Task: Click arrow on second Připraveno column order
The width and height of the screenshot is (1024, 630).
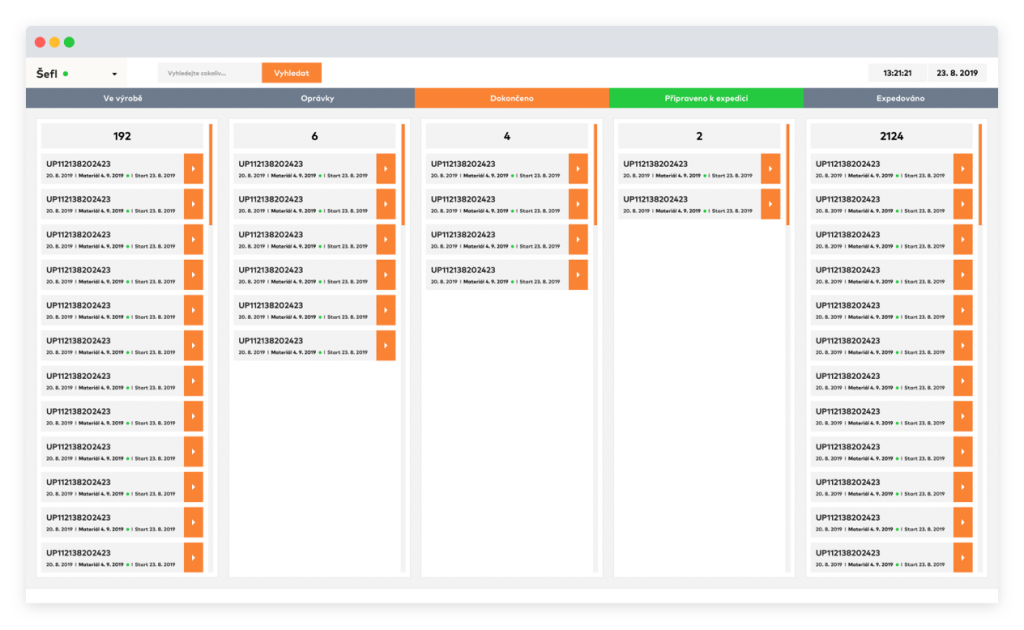Action: [770, 204]
